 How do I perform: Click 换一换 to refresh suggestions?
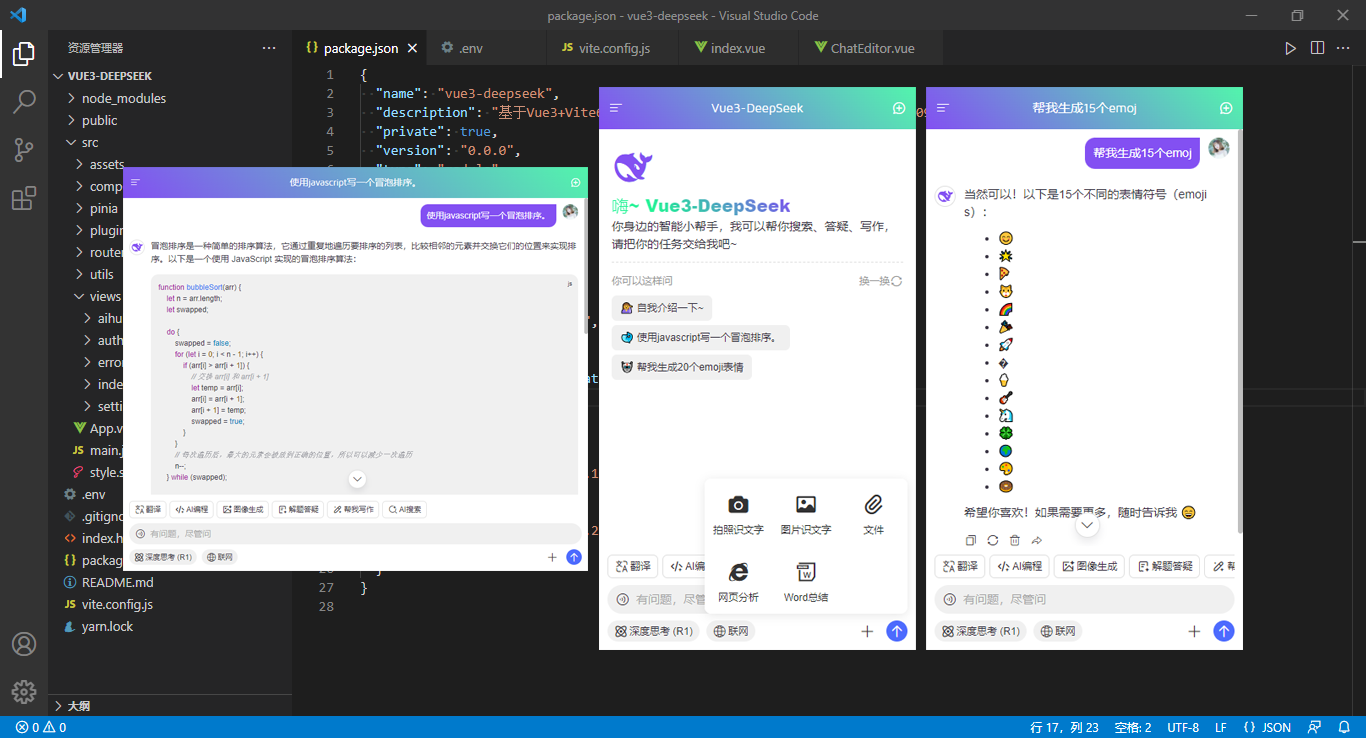tap(880, 281)
